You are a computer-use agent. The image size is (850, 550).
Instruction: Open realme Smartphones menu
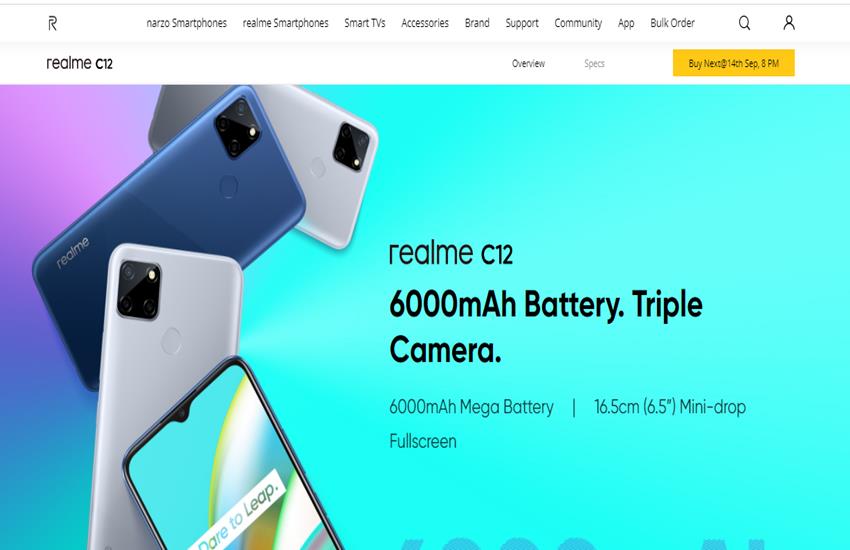pos(285,23)
